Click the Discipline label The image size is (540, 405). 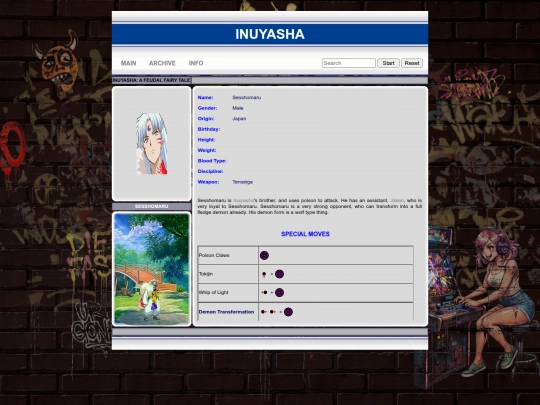click(210, 172)
